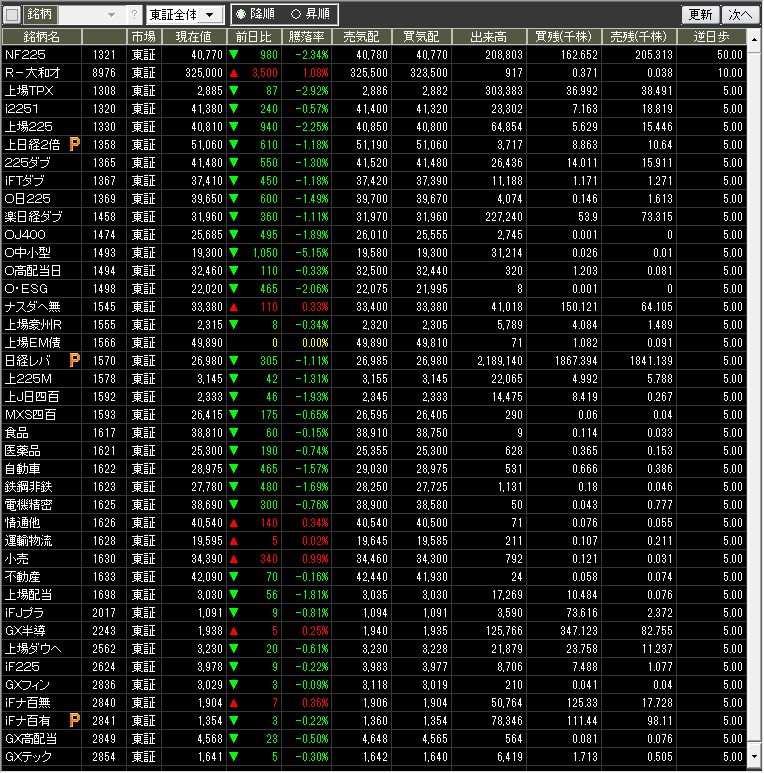This screenshot has width=764, height=773.
Task: Sort by the 出来高 column header
Action: coord(488,36)
